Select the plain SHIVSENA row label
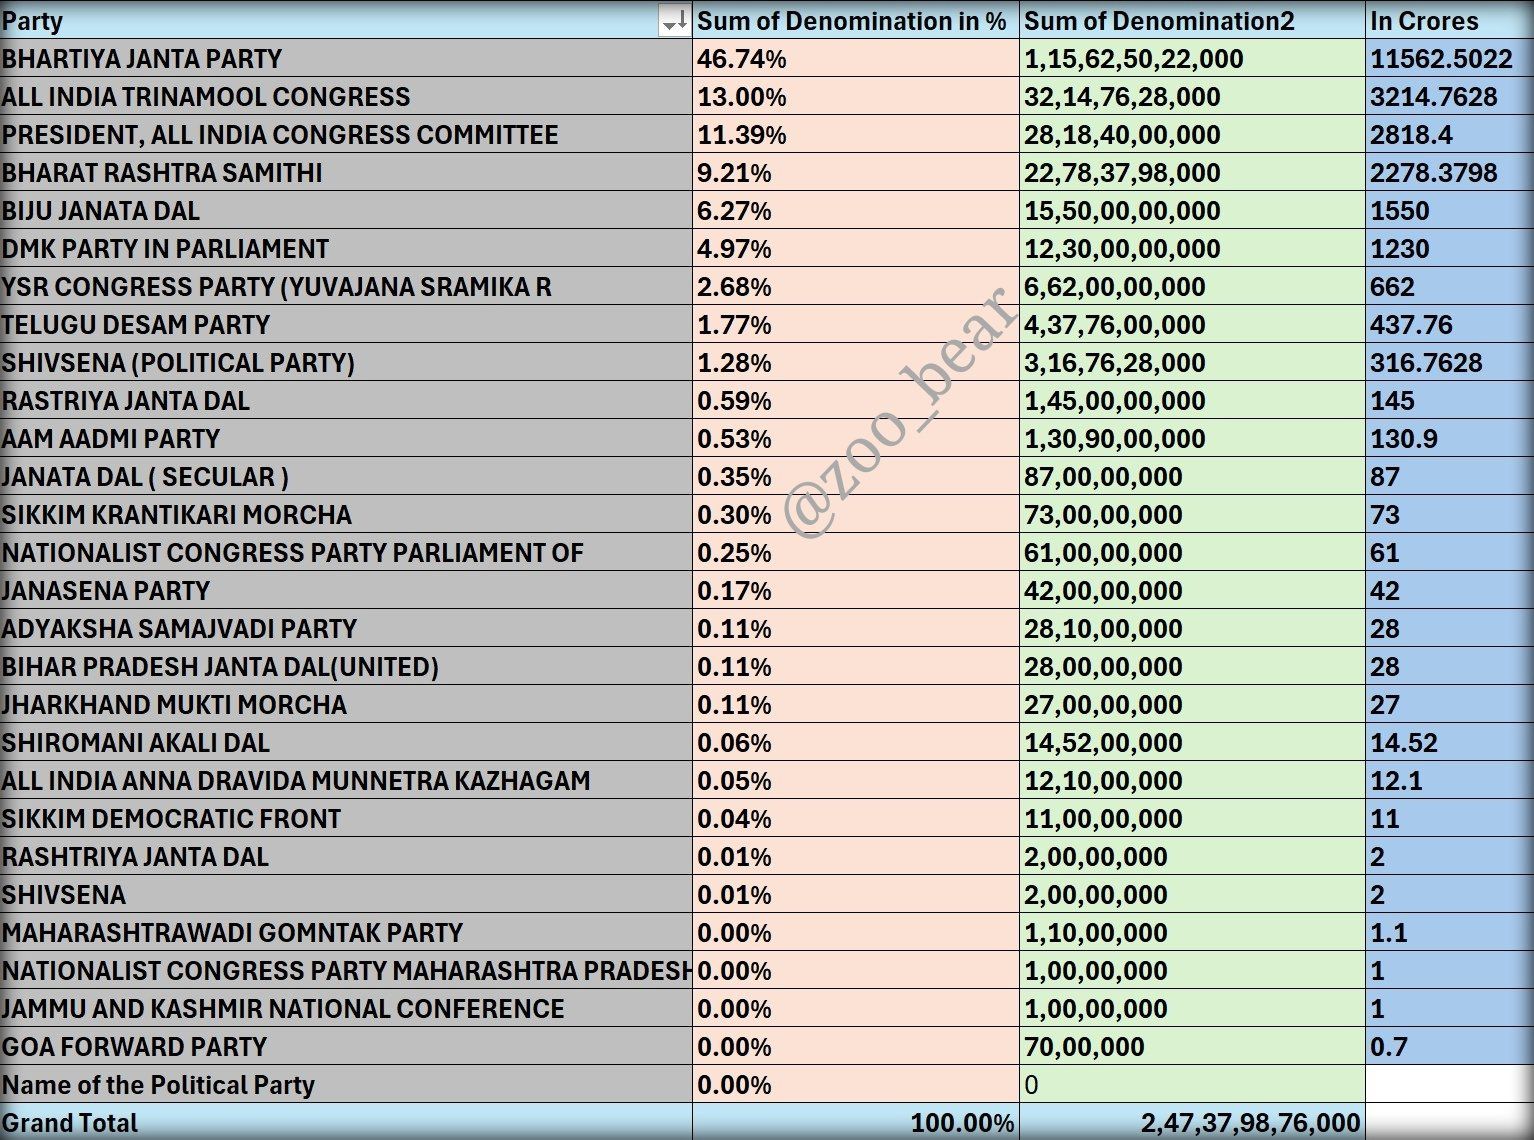Screen dimensions: 1534x1140 pyautogui.click(x=346, y=895)
